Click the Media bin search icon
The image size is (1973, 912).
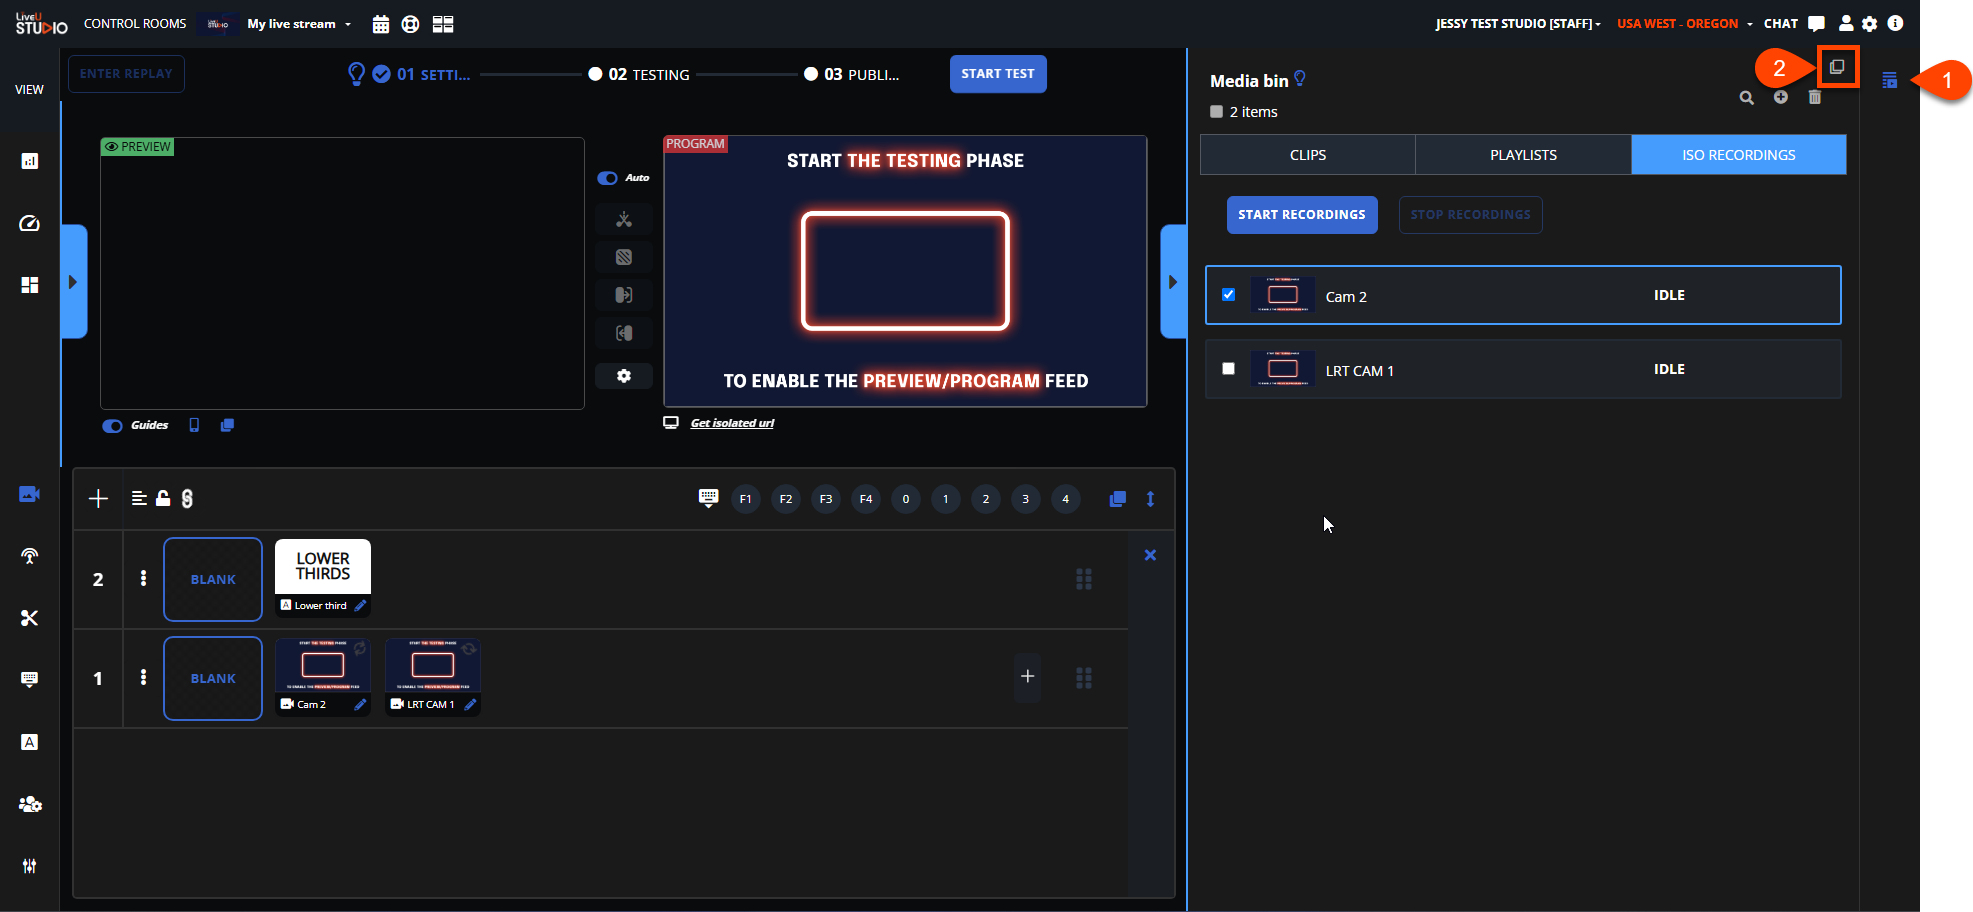coord(1746,98)
